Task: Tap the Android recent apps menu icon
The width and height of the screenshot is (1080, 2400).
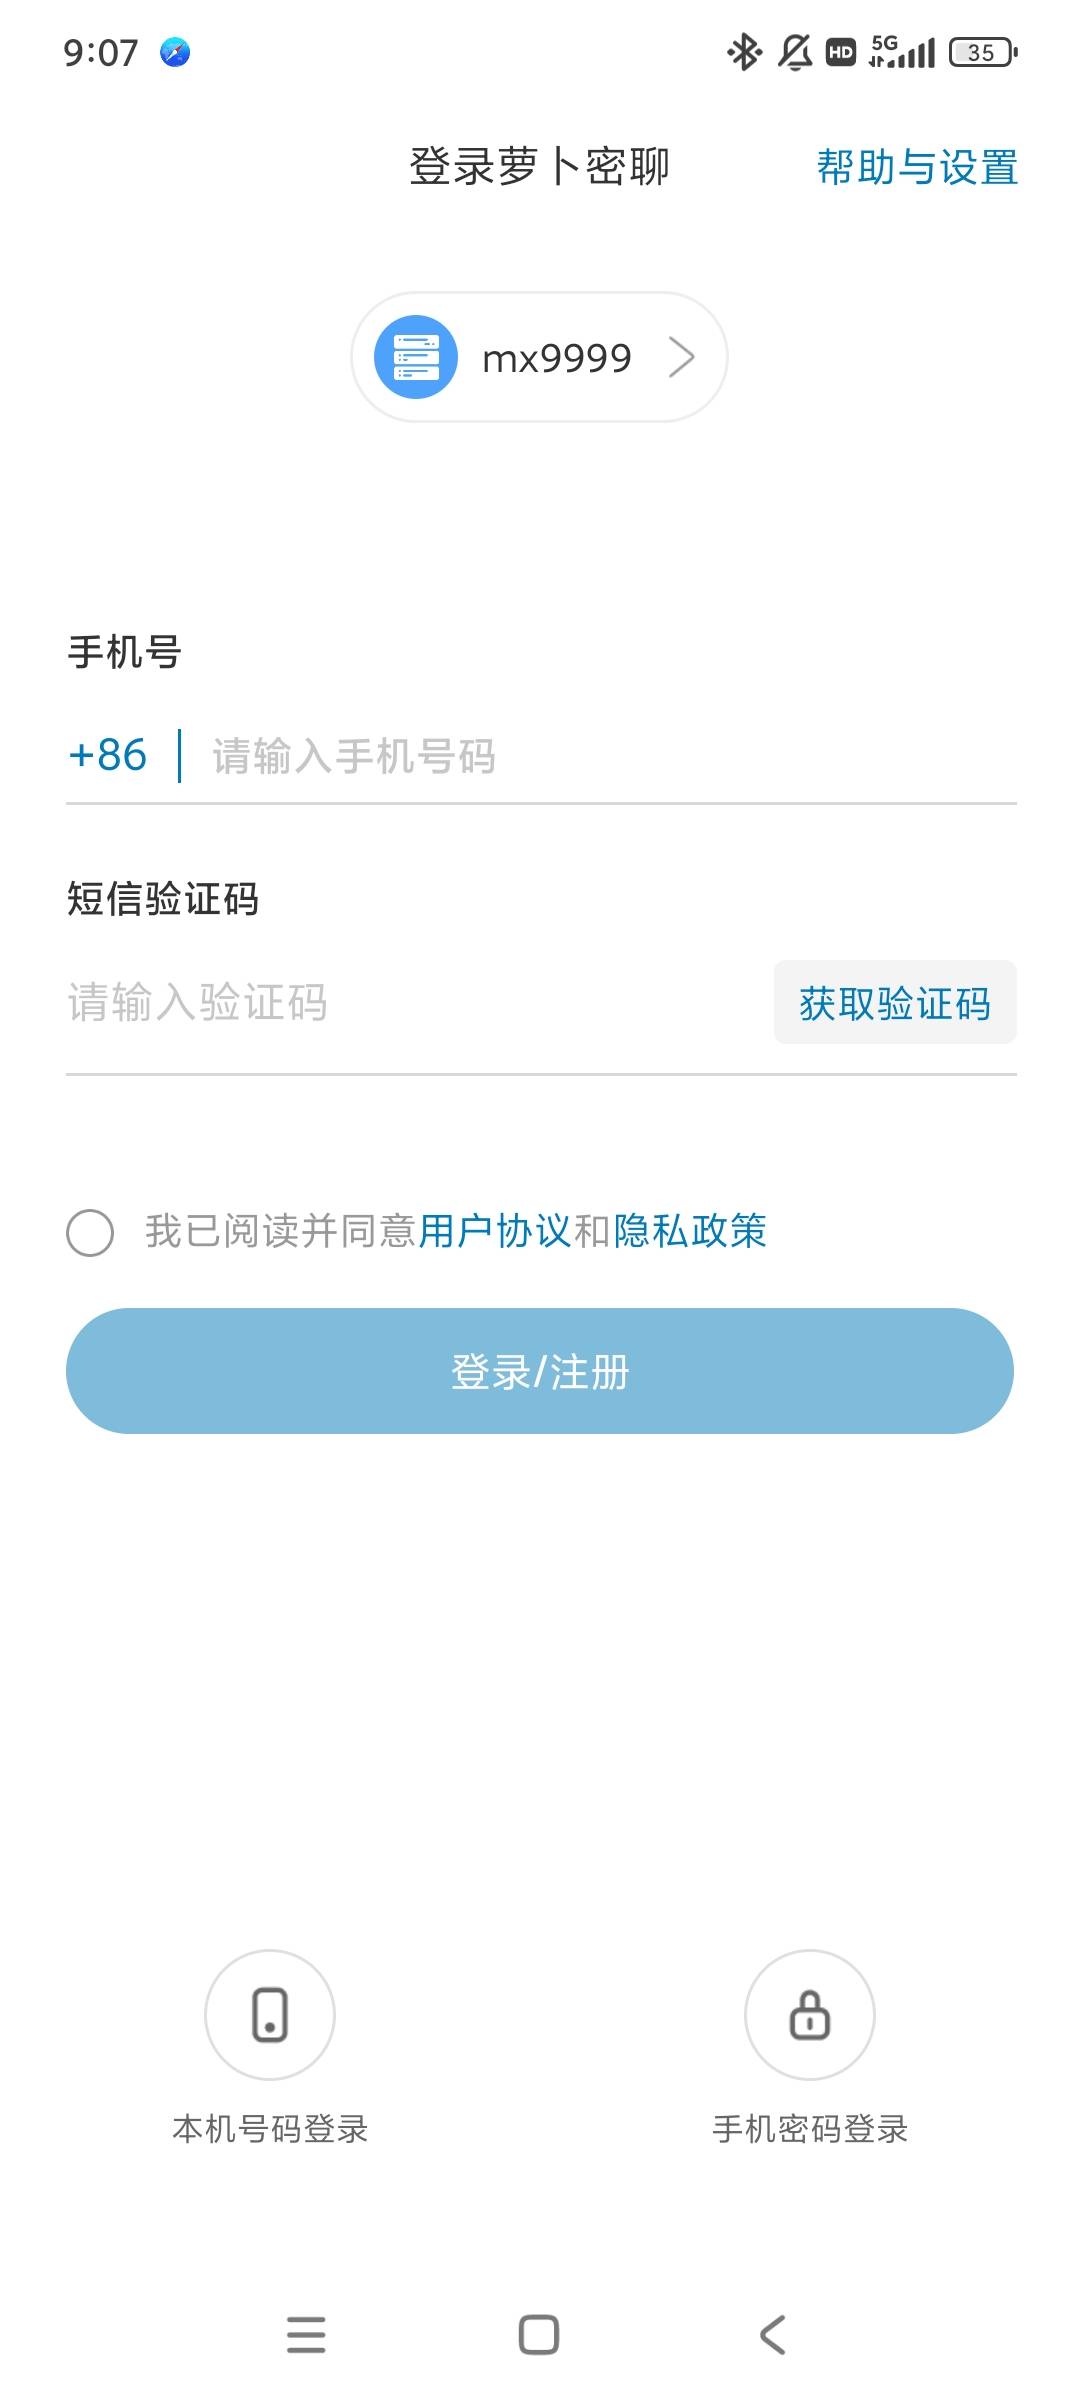Action: click(x=306, y=2335)
